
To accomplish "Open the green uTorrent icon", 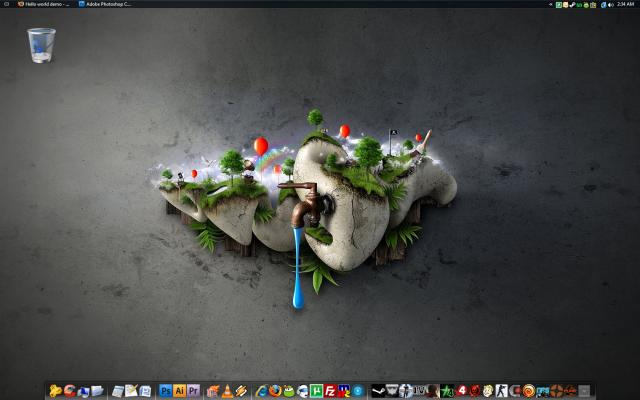I will (x=316, y=391).
